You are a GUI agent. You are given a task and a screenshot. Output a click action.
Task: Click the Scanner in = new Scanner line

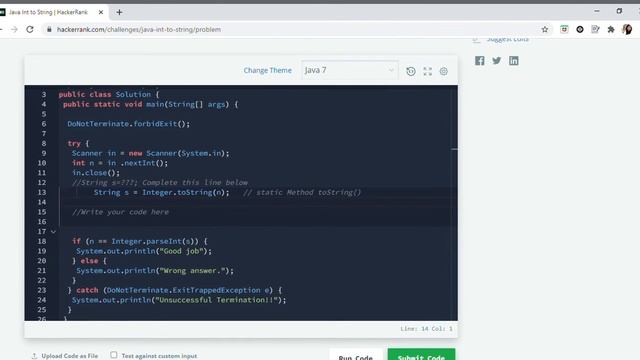(x=151, y=153)
